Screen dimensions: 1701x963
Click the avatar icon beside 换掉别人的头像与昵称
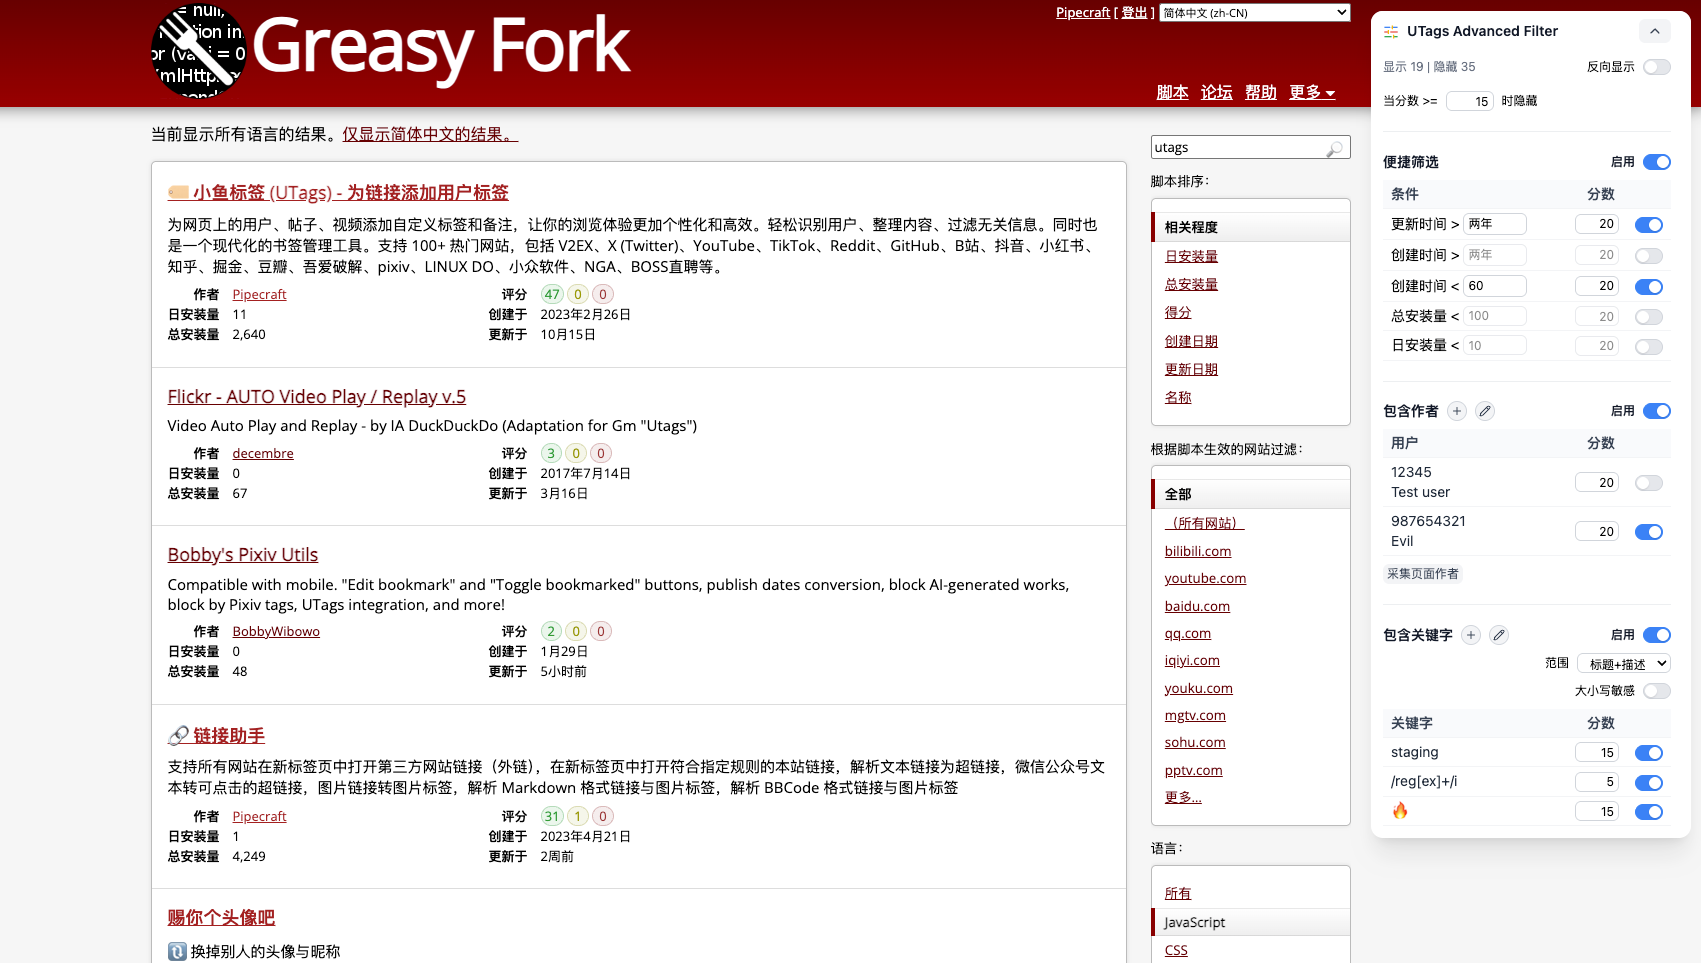coord(176,951)
